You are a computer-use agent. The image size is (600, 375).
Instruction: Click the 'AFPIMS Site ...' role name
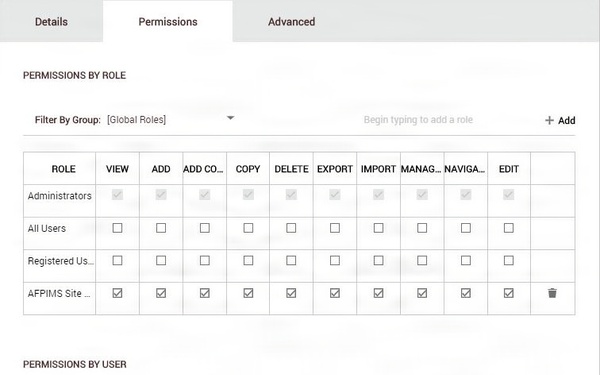click(x=59, y=293)
